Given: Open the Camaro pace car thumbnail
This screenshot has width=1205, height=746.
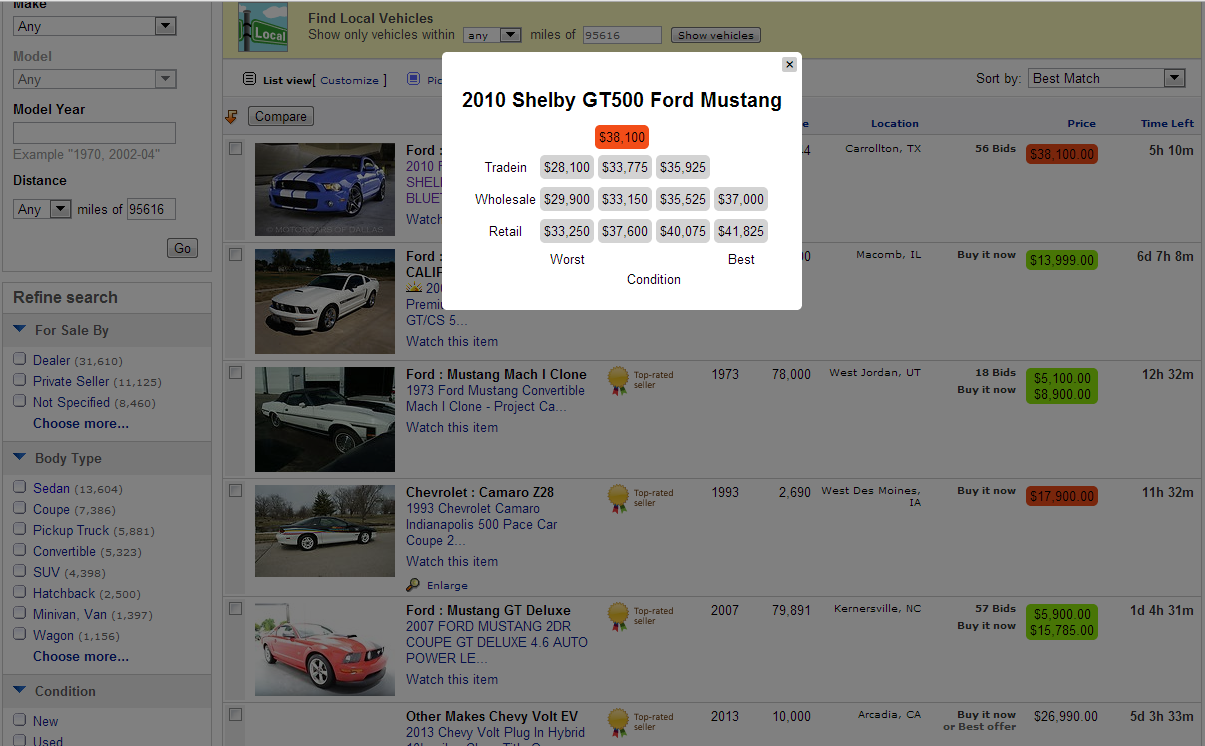Looking at the screenshot, I should (x=325, y=531).
